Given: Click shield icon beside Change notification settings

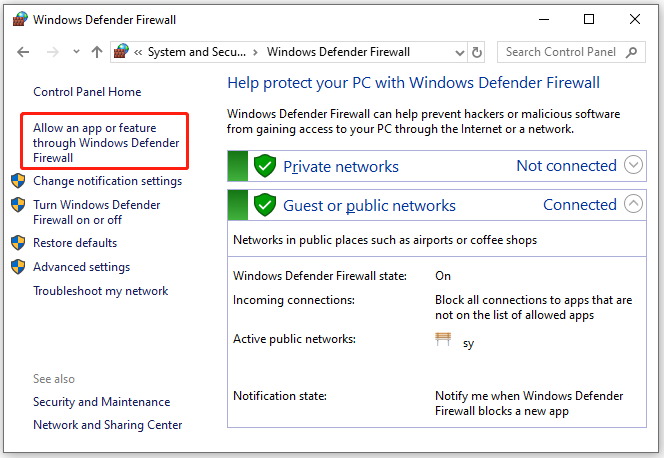Looking at the screenshot, I should [18, 181].
